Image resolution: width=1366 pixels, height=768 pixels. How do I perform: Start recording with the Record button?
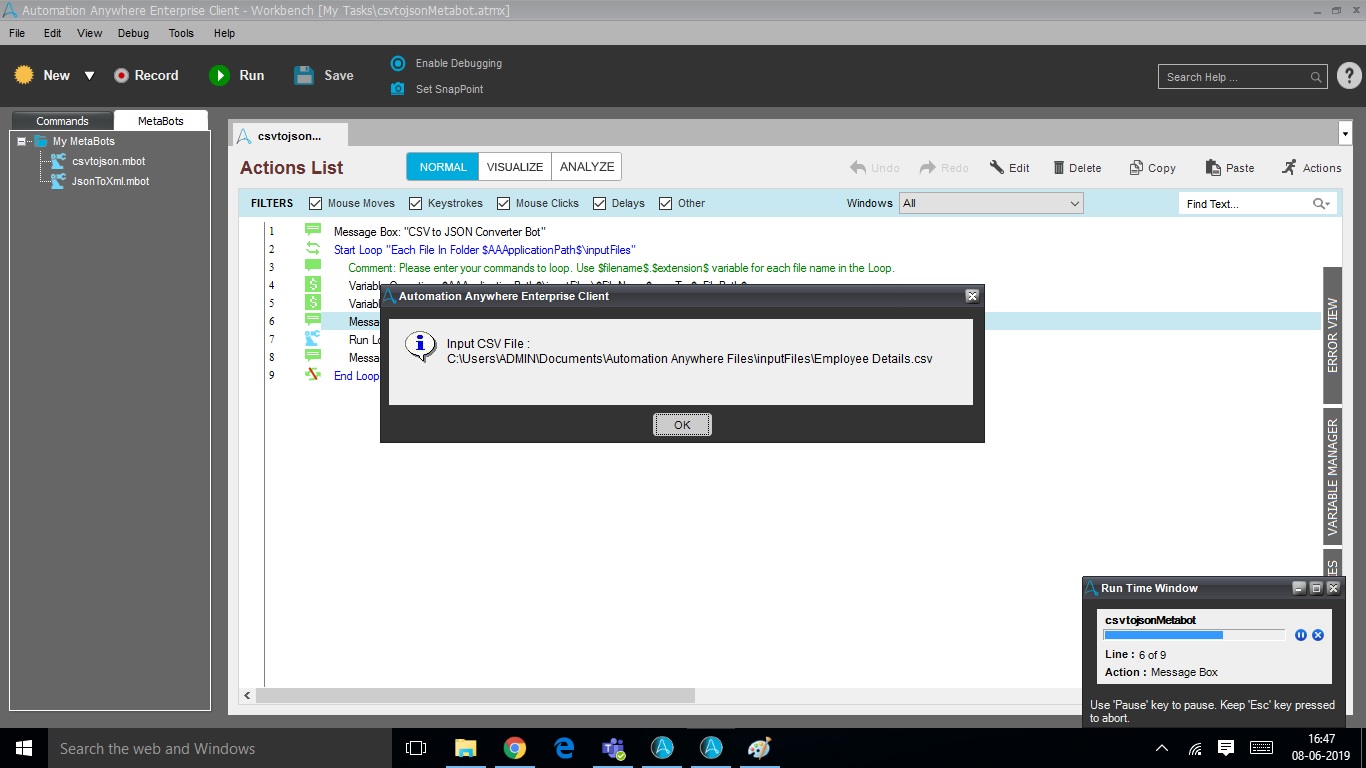click(146, 75)
